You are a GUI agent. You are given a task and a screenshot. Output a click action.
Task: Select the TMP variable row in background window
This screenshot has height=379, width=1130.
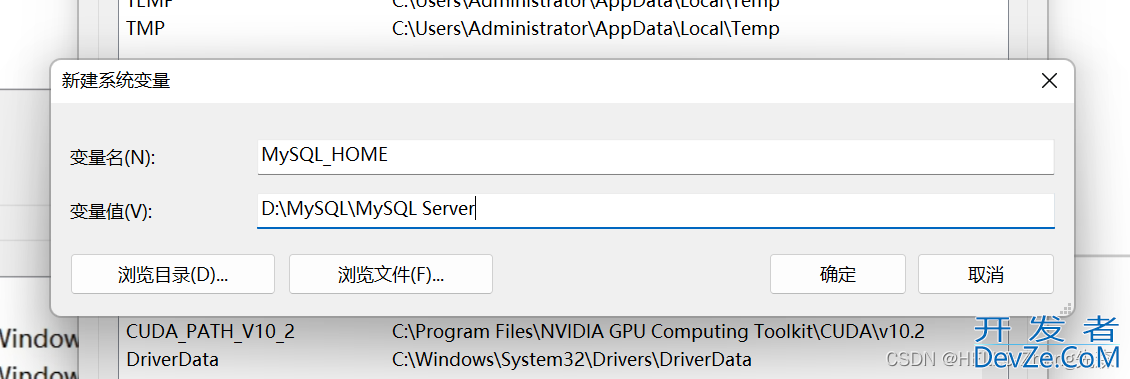click(x=562, y=29)
